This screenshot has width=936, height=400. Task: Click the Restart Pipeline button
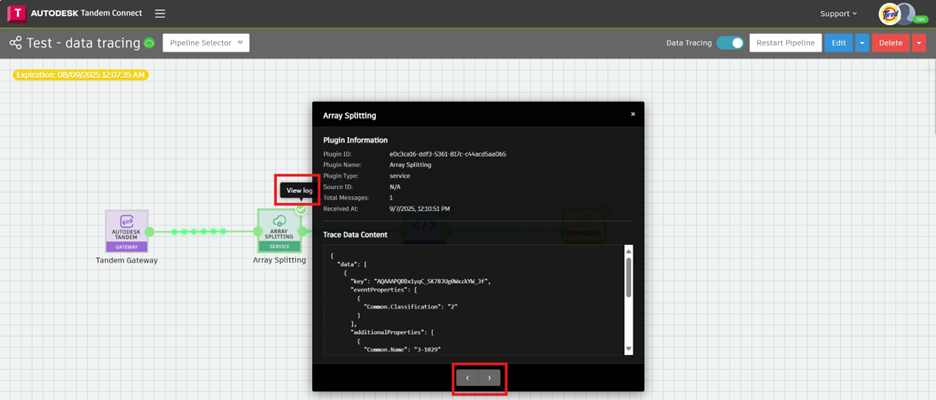[x=785, y=43]
